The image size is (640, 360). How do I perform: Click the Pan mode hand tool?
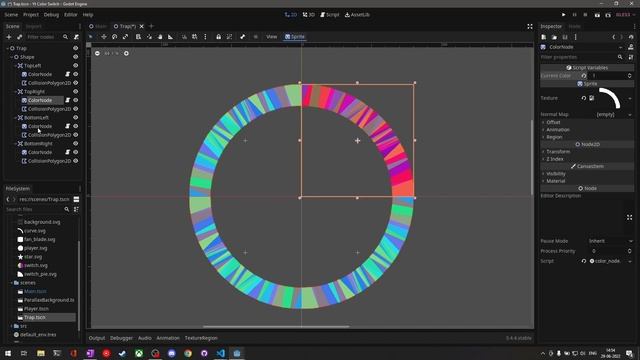[x=160, y=37]
